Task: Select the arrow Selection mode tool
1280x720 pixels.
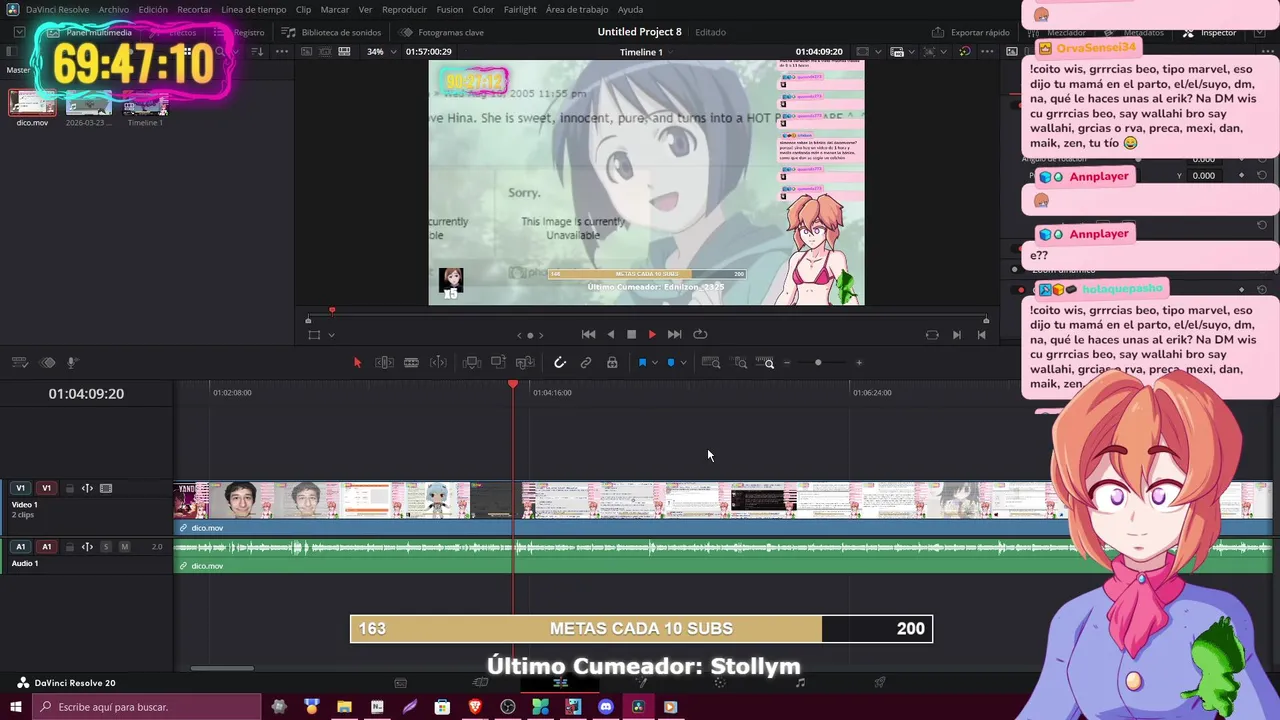Action: tap(357, 363)
